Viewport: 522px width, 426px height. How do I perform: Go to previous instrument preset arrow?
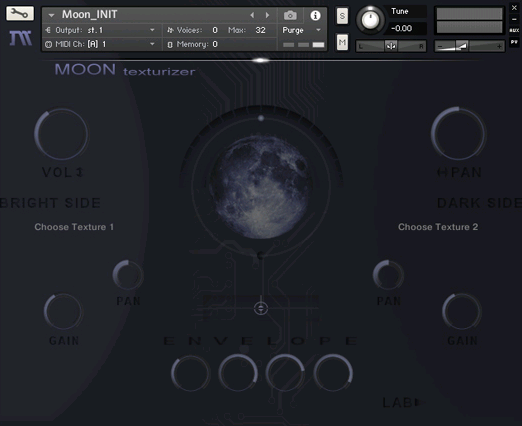tap(252, 15)
